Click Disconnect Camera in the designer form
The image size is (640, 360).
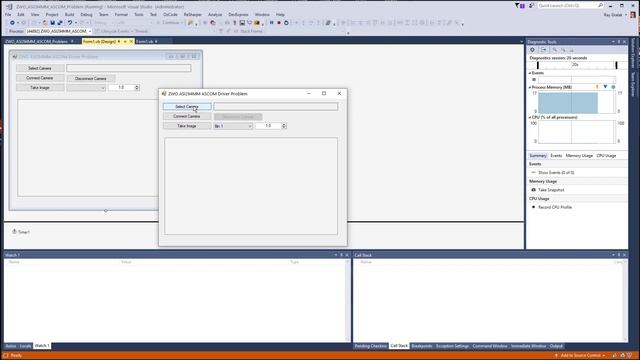(x=91, y=78)
